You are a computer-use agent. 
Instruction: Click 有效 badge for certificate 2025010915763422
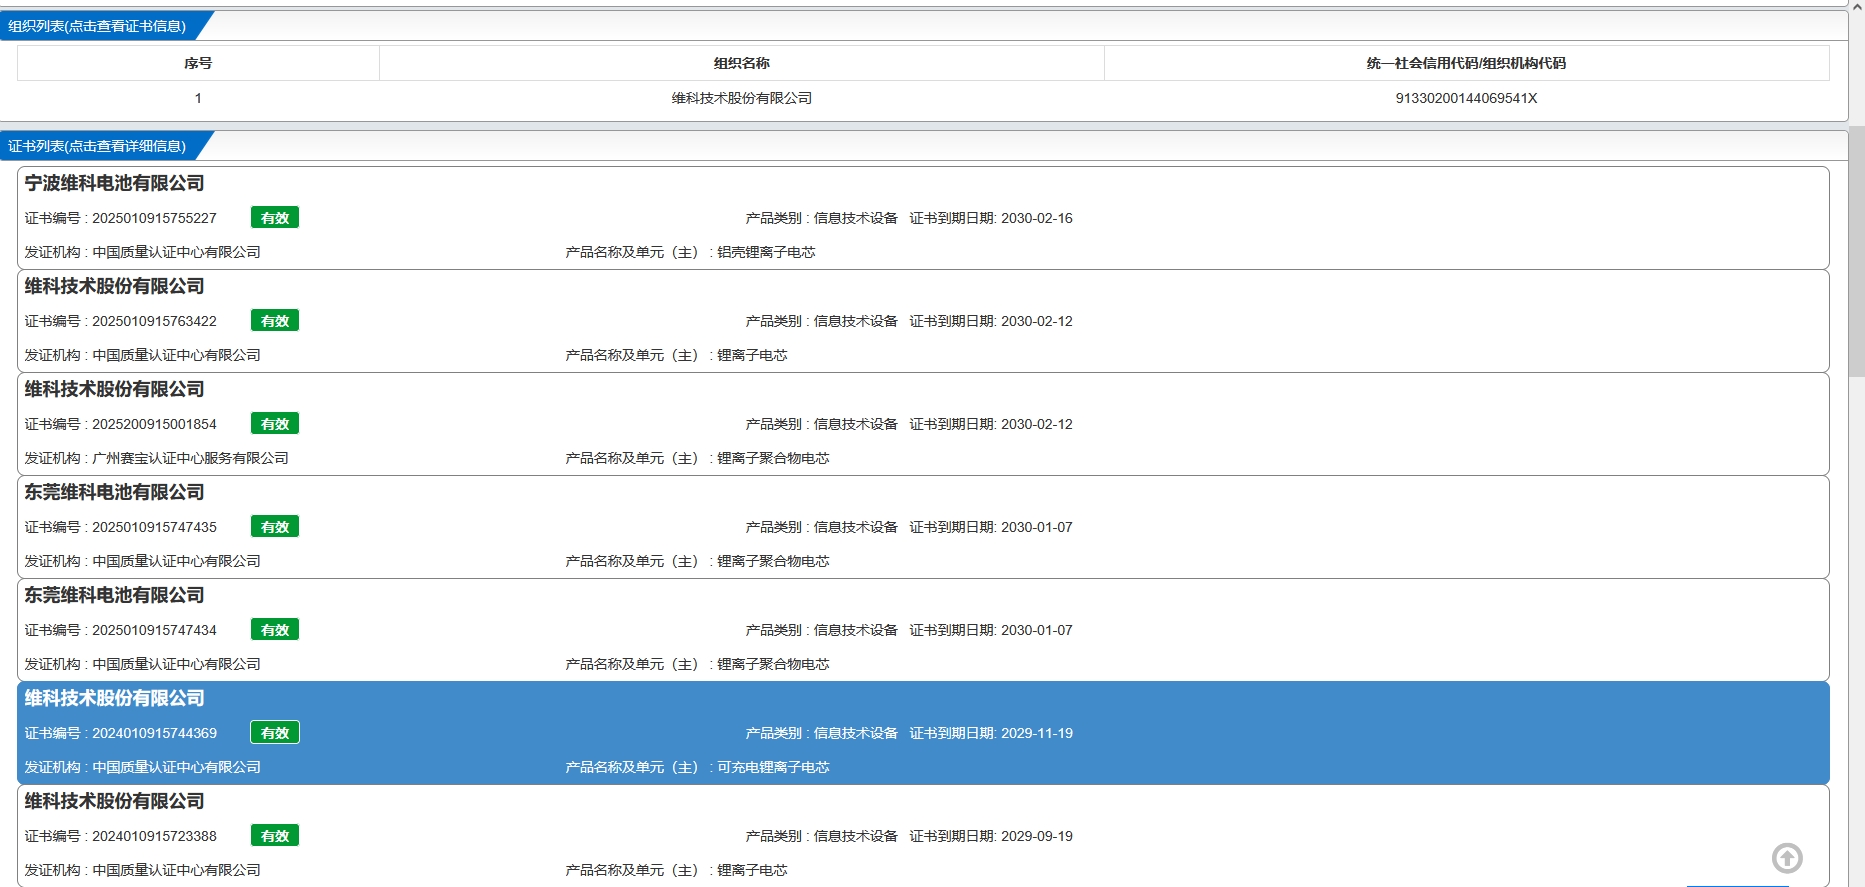[275, 321]
